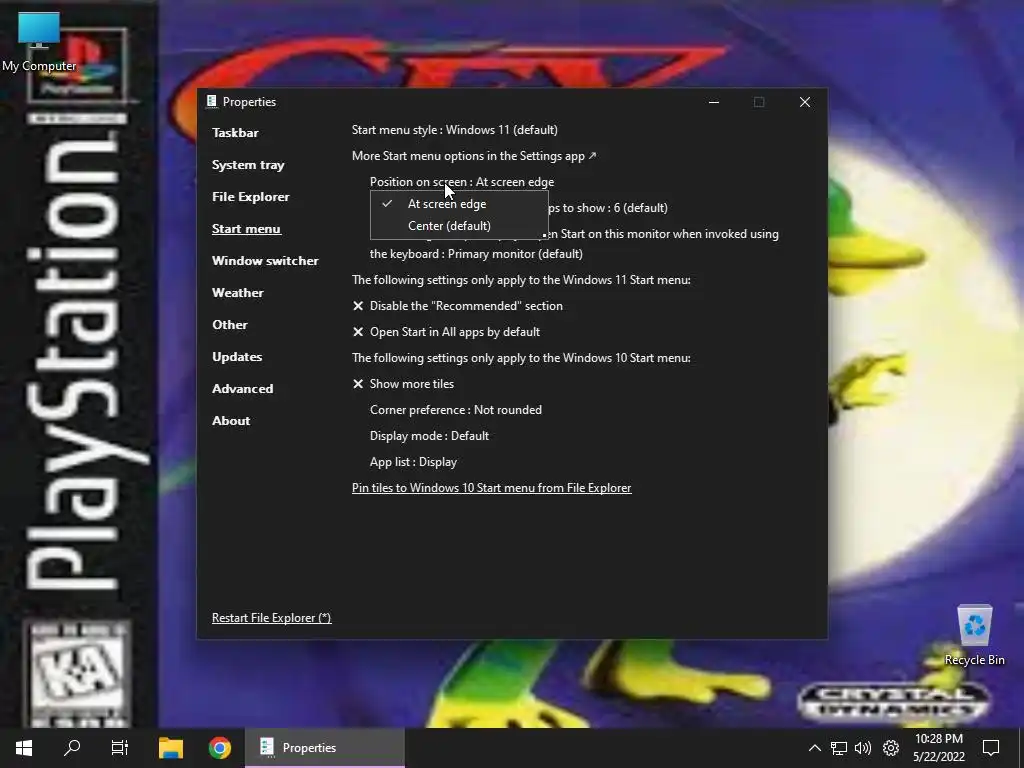Click Restart File Explorer link
The height and width of the screenshot is (768, 1024).
272,618
